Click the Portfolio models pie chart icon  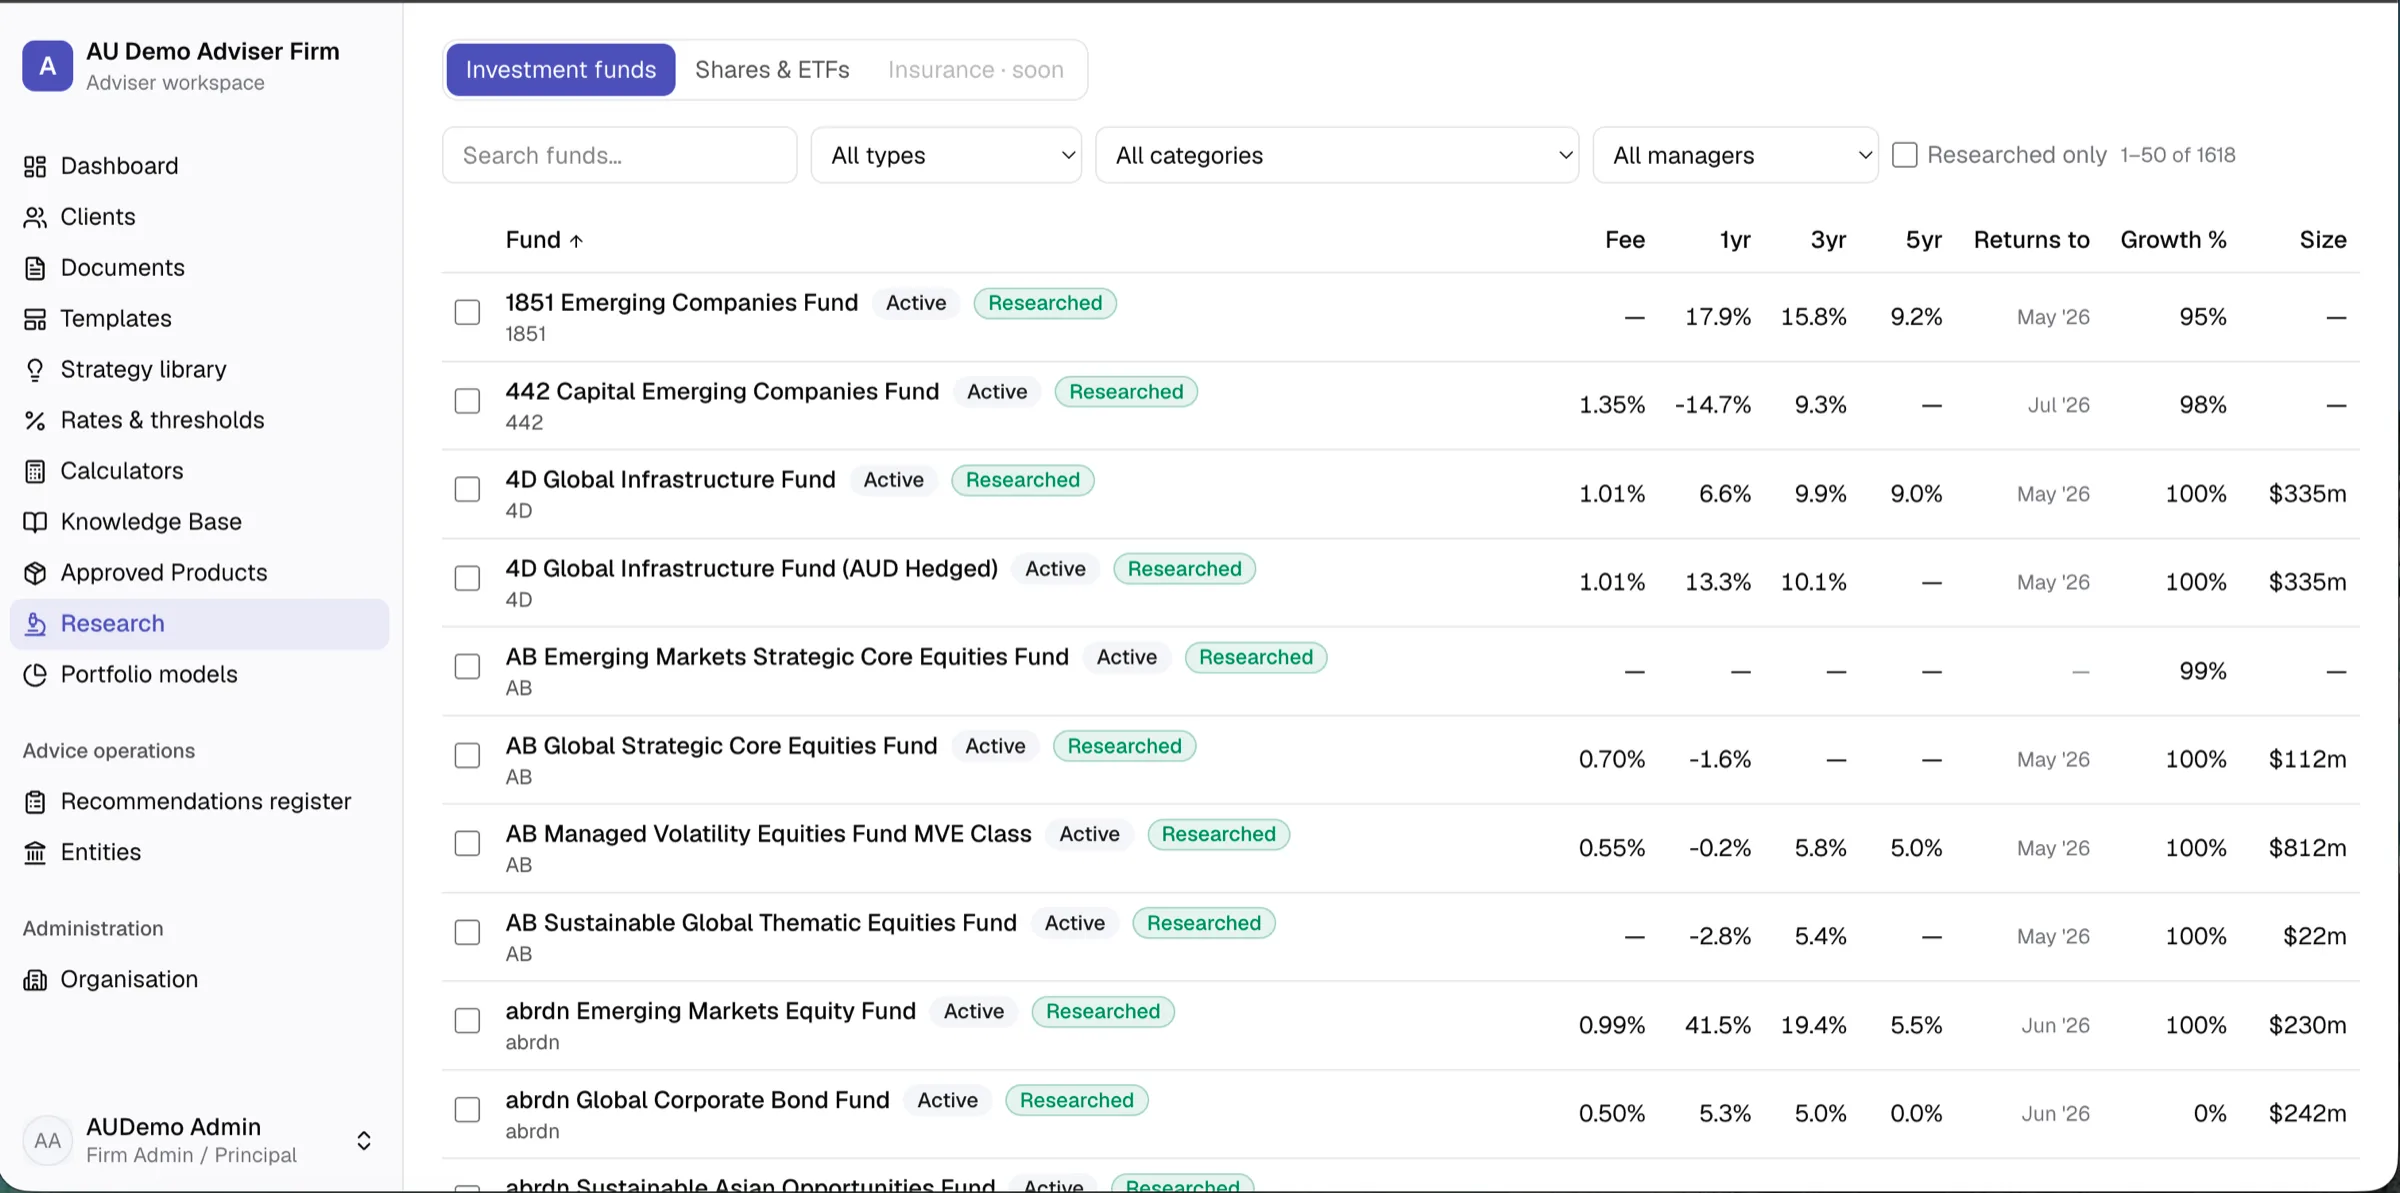[35, 675]
